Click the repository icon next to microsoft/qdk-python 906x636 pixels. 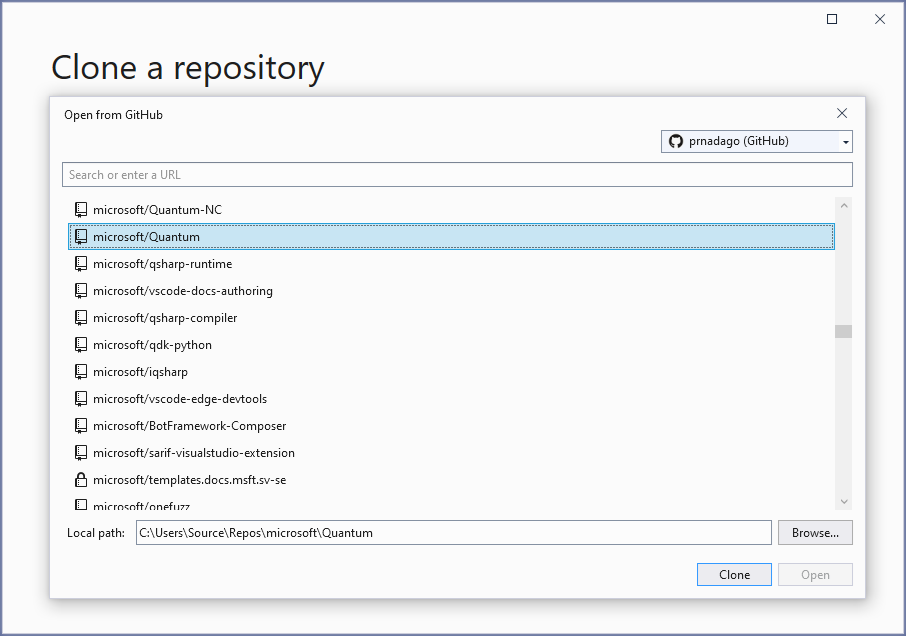coord(81,344)
